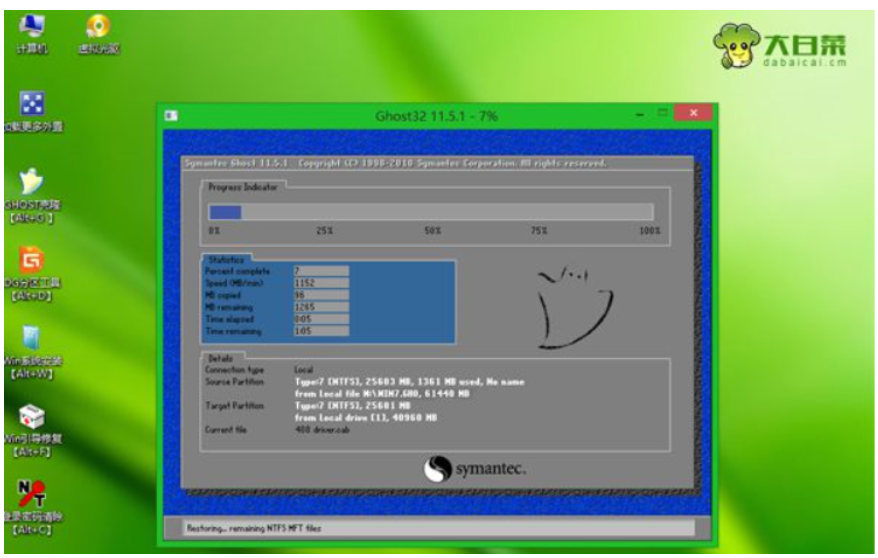Image resolution: width=878 pixels, height=558 pixels.
Task: Minimize the Ghost32 window
Action: [x=640, y=114]
